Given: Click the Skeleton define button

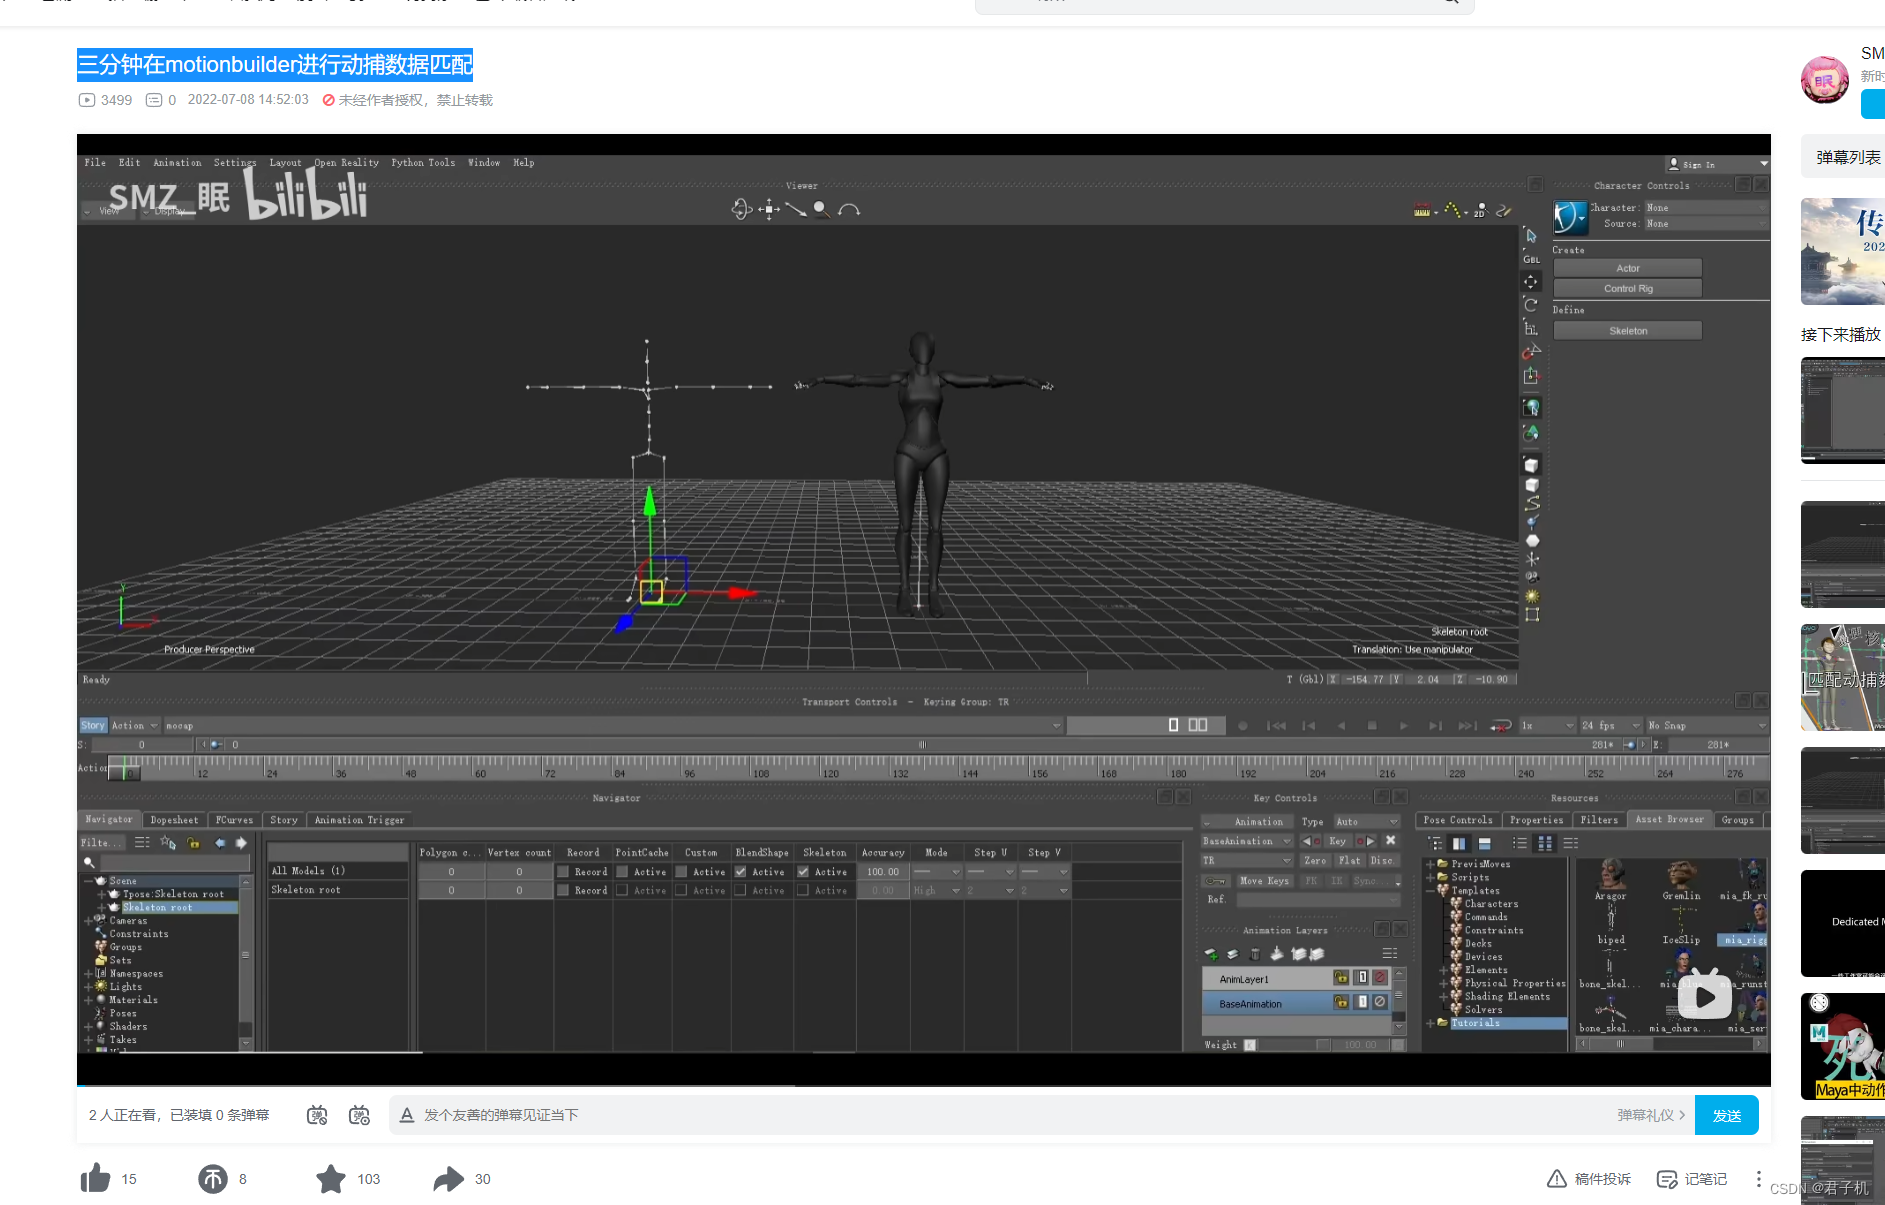Looking at the screenshot, I should pyautogui.click(x=1627, y=331).
